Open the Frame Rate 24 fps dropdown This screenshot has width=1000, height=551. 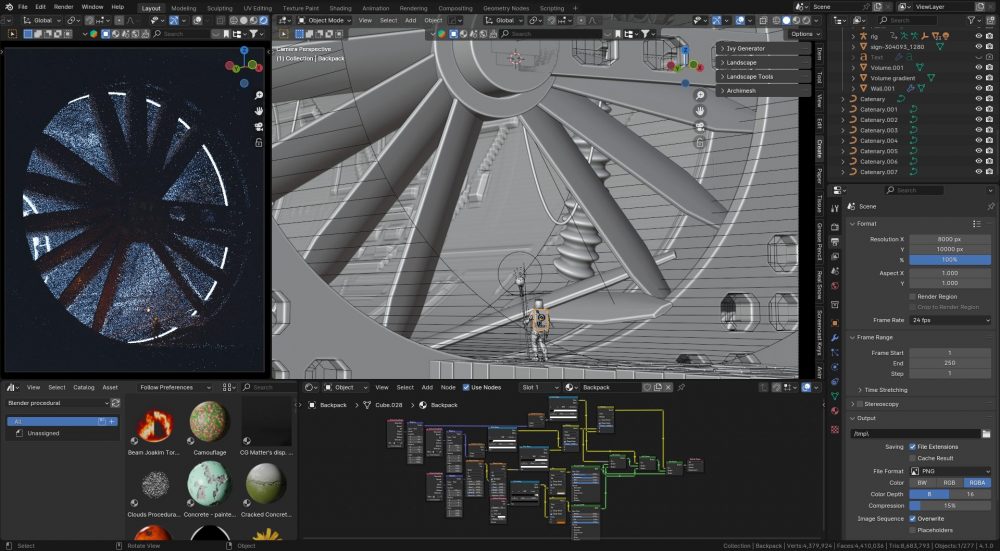[950, 320]
